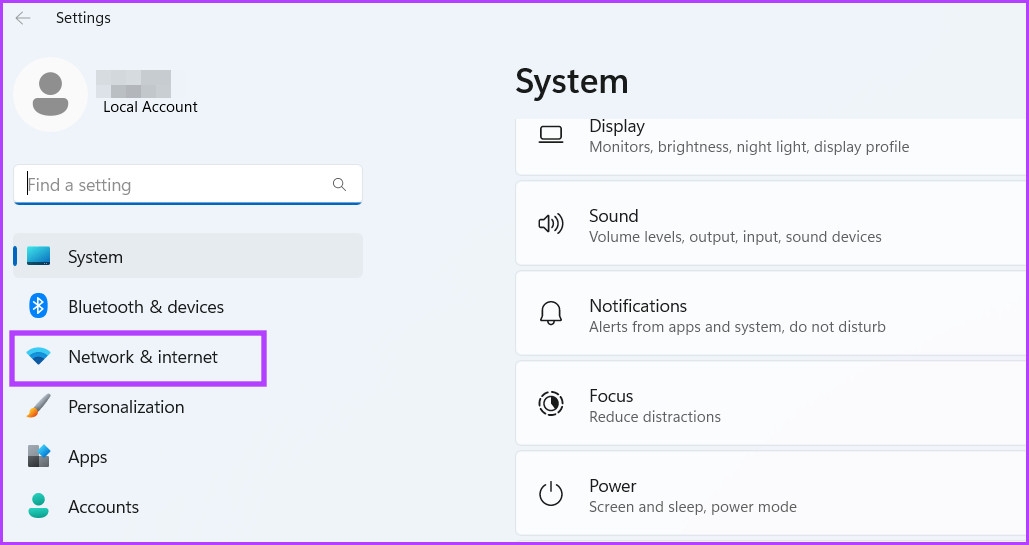The width and height of the screenshot is (1029, 545).
Task: Open Notifications settings card
Action: (x=770, y=313)
